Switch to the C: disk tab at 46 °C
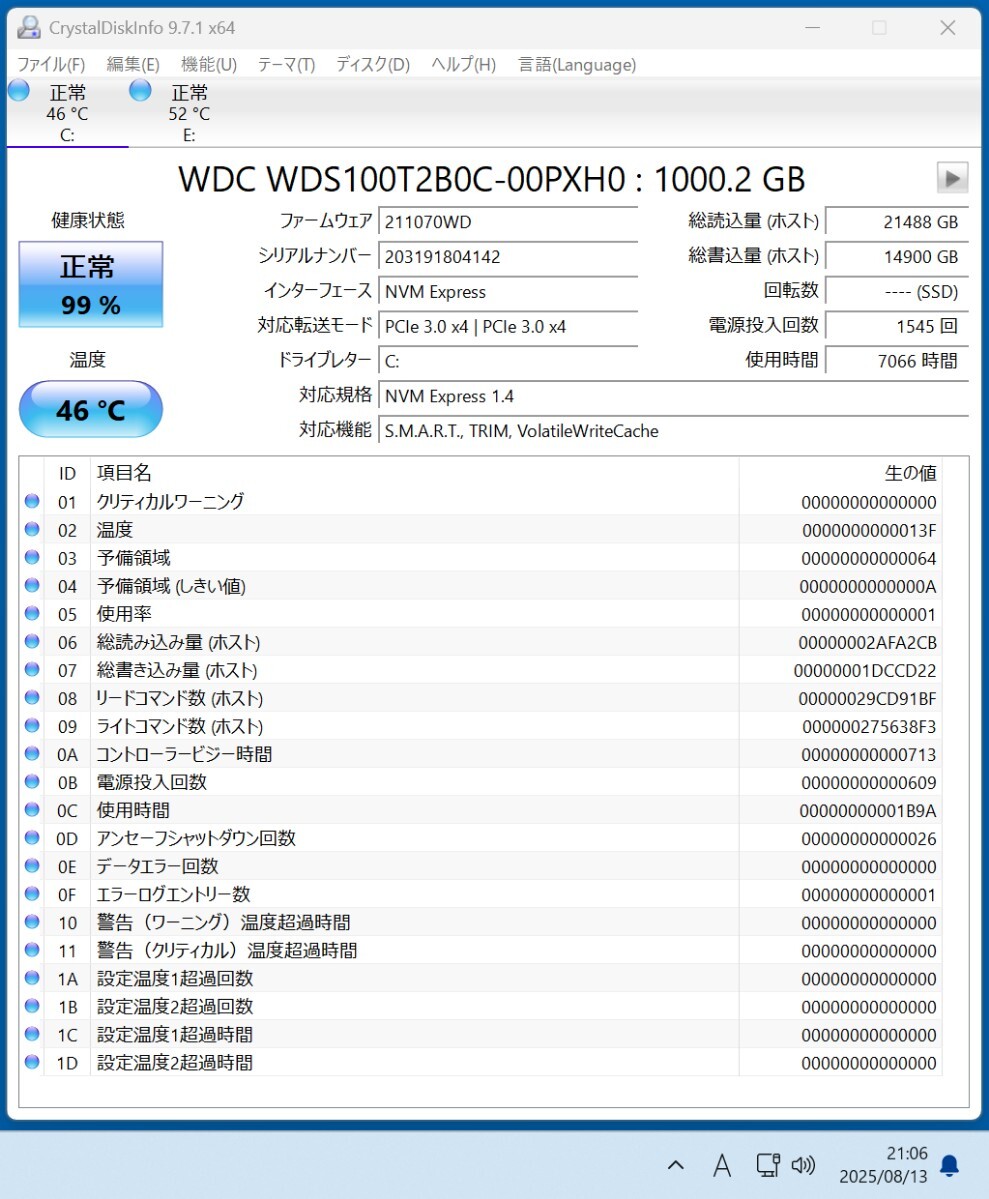This screenshot has width=989, height=1199. pos(67,113)
